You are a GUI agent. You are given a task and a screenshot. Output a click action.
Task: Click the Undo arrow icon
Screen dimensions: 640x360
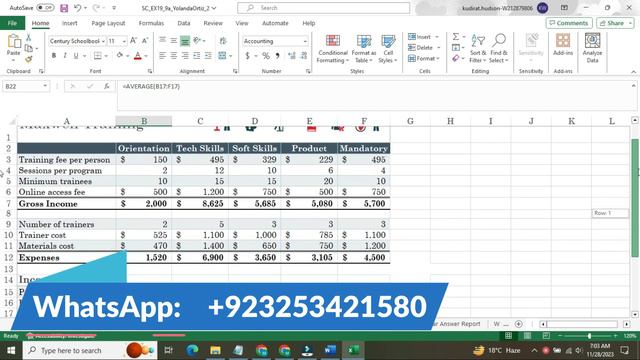click(x=78, y=8)
